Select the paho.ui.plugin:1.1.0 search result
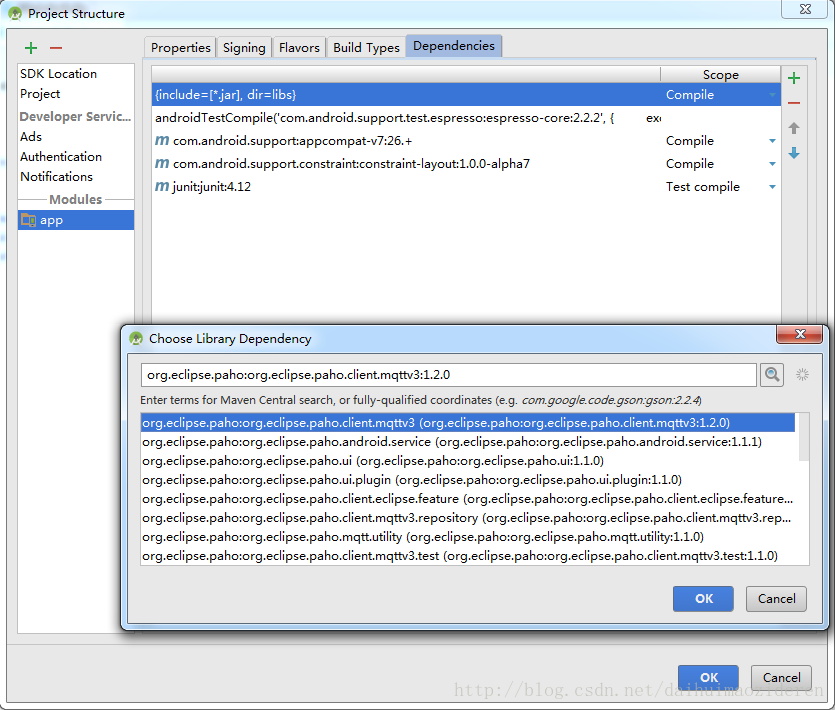The height and width of the screenshot is (710, 835). click(468, 480)
